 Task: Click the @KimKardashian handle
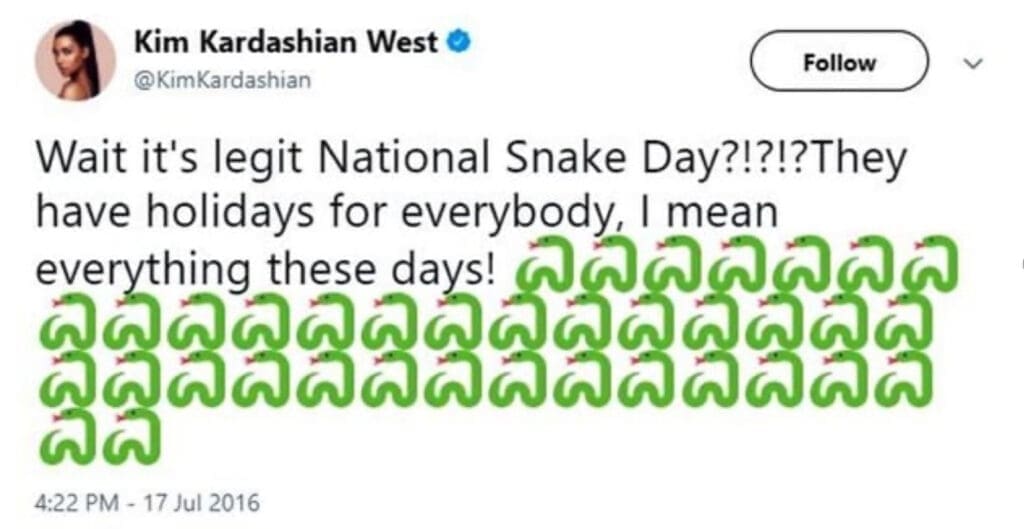point(223,81)
